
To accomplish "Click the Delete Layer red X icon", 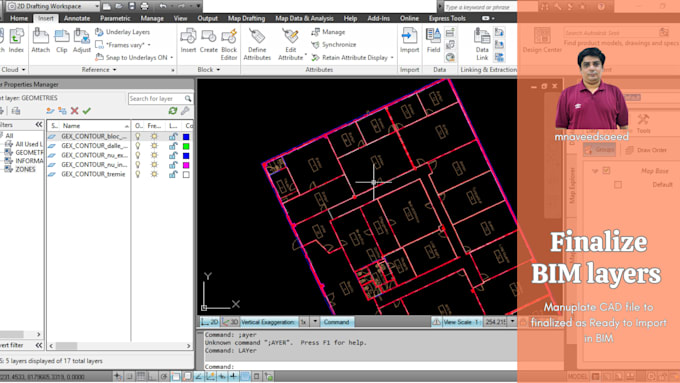I will click(x=75, y=111).
